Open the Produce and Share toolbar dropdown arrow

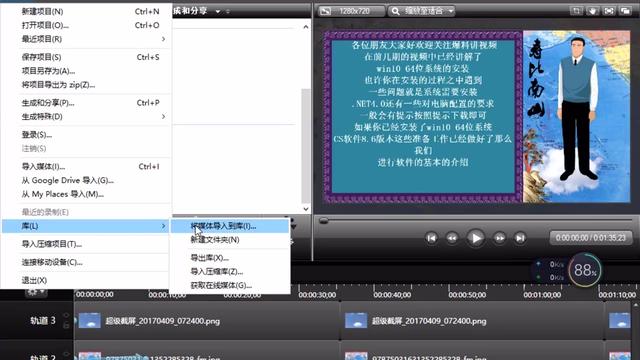[218, 11]
